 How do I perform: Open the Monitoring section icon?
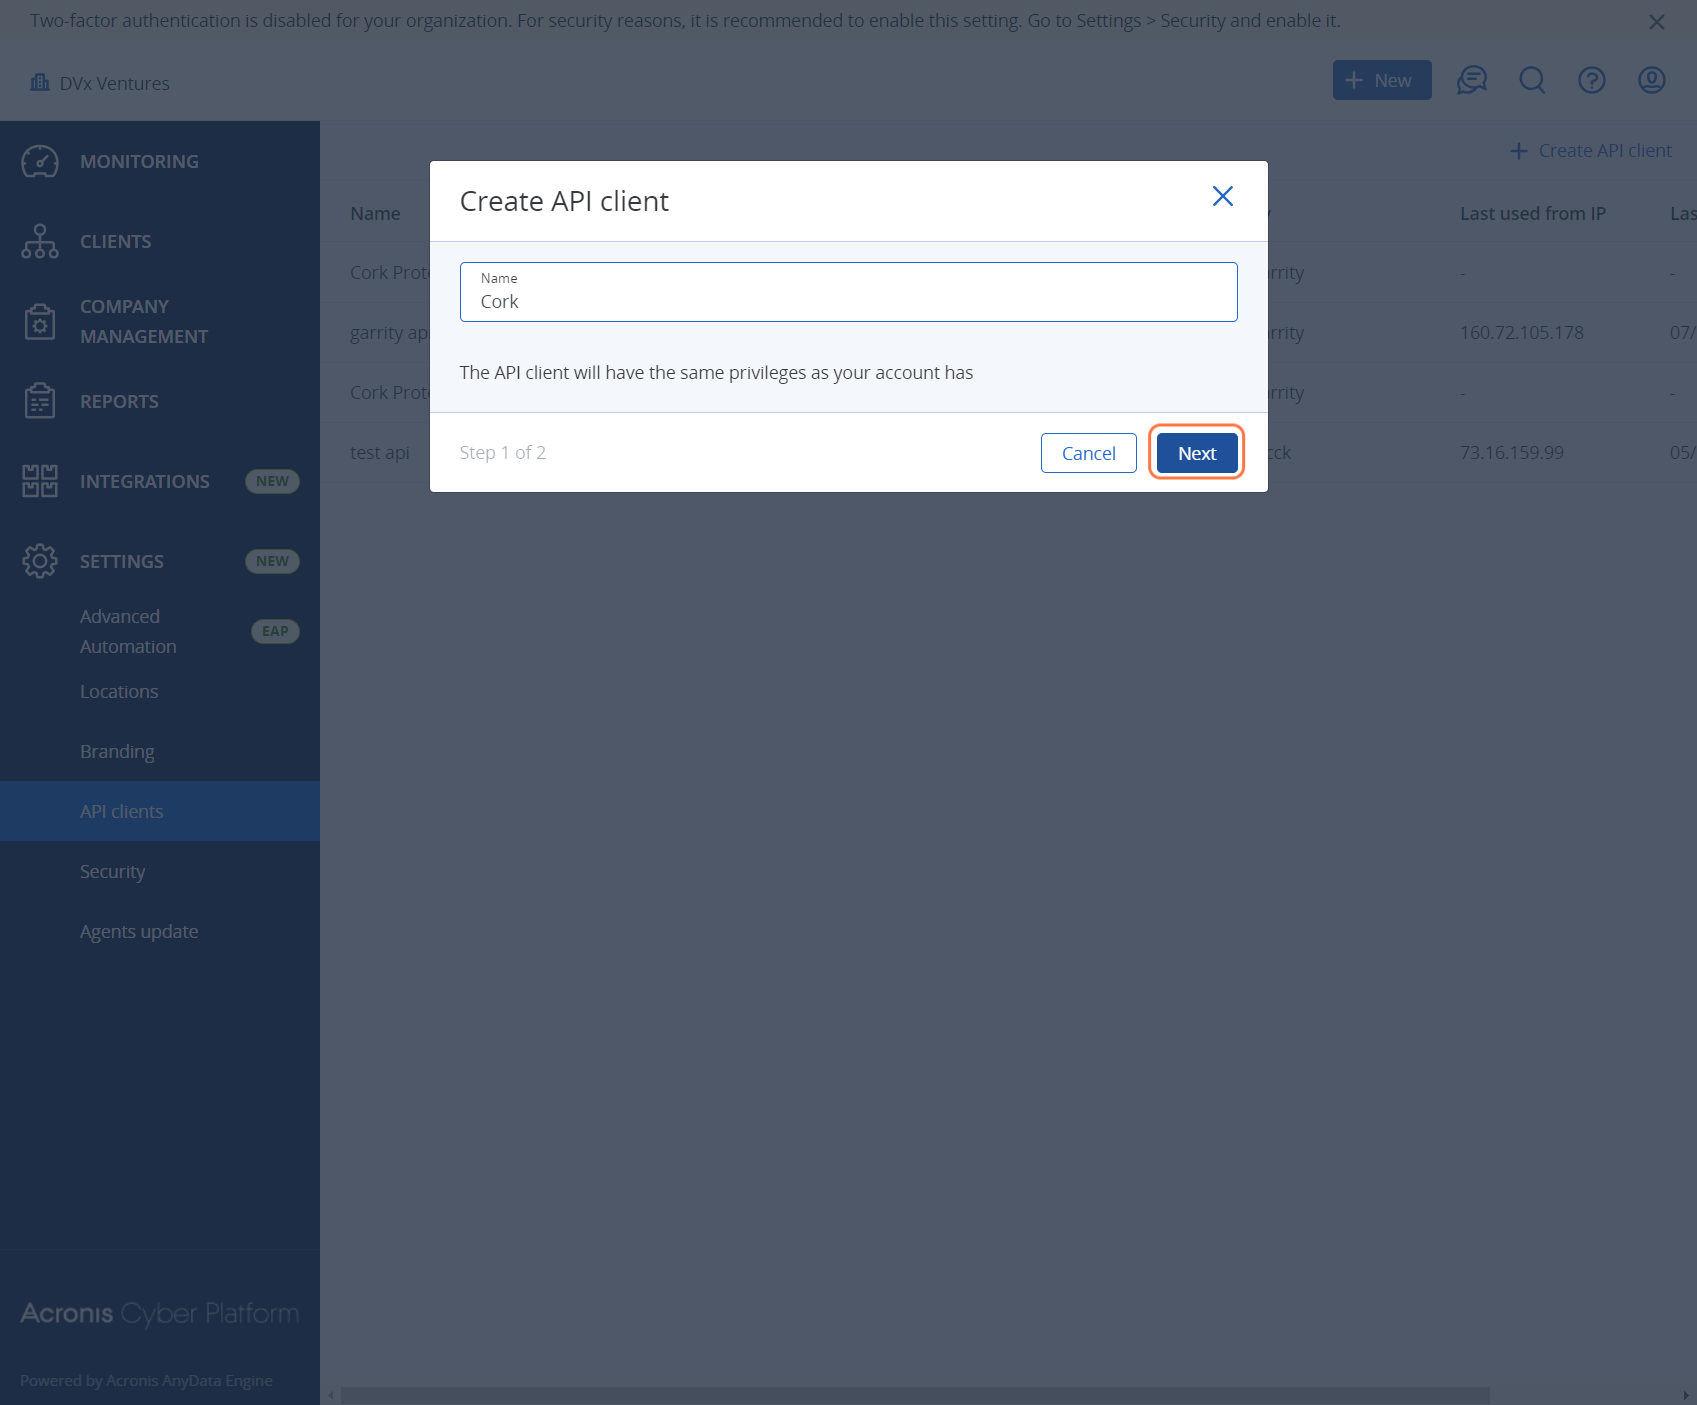click(40, 161)
